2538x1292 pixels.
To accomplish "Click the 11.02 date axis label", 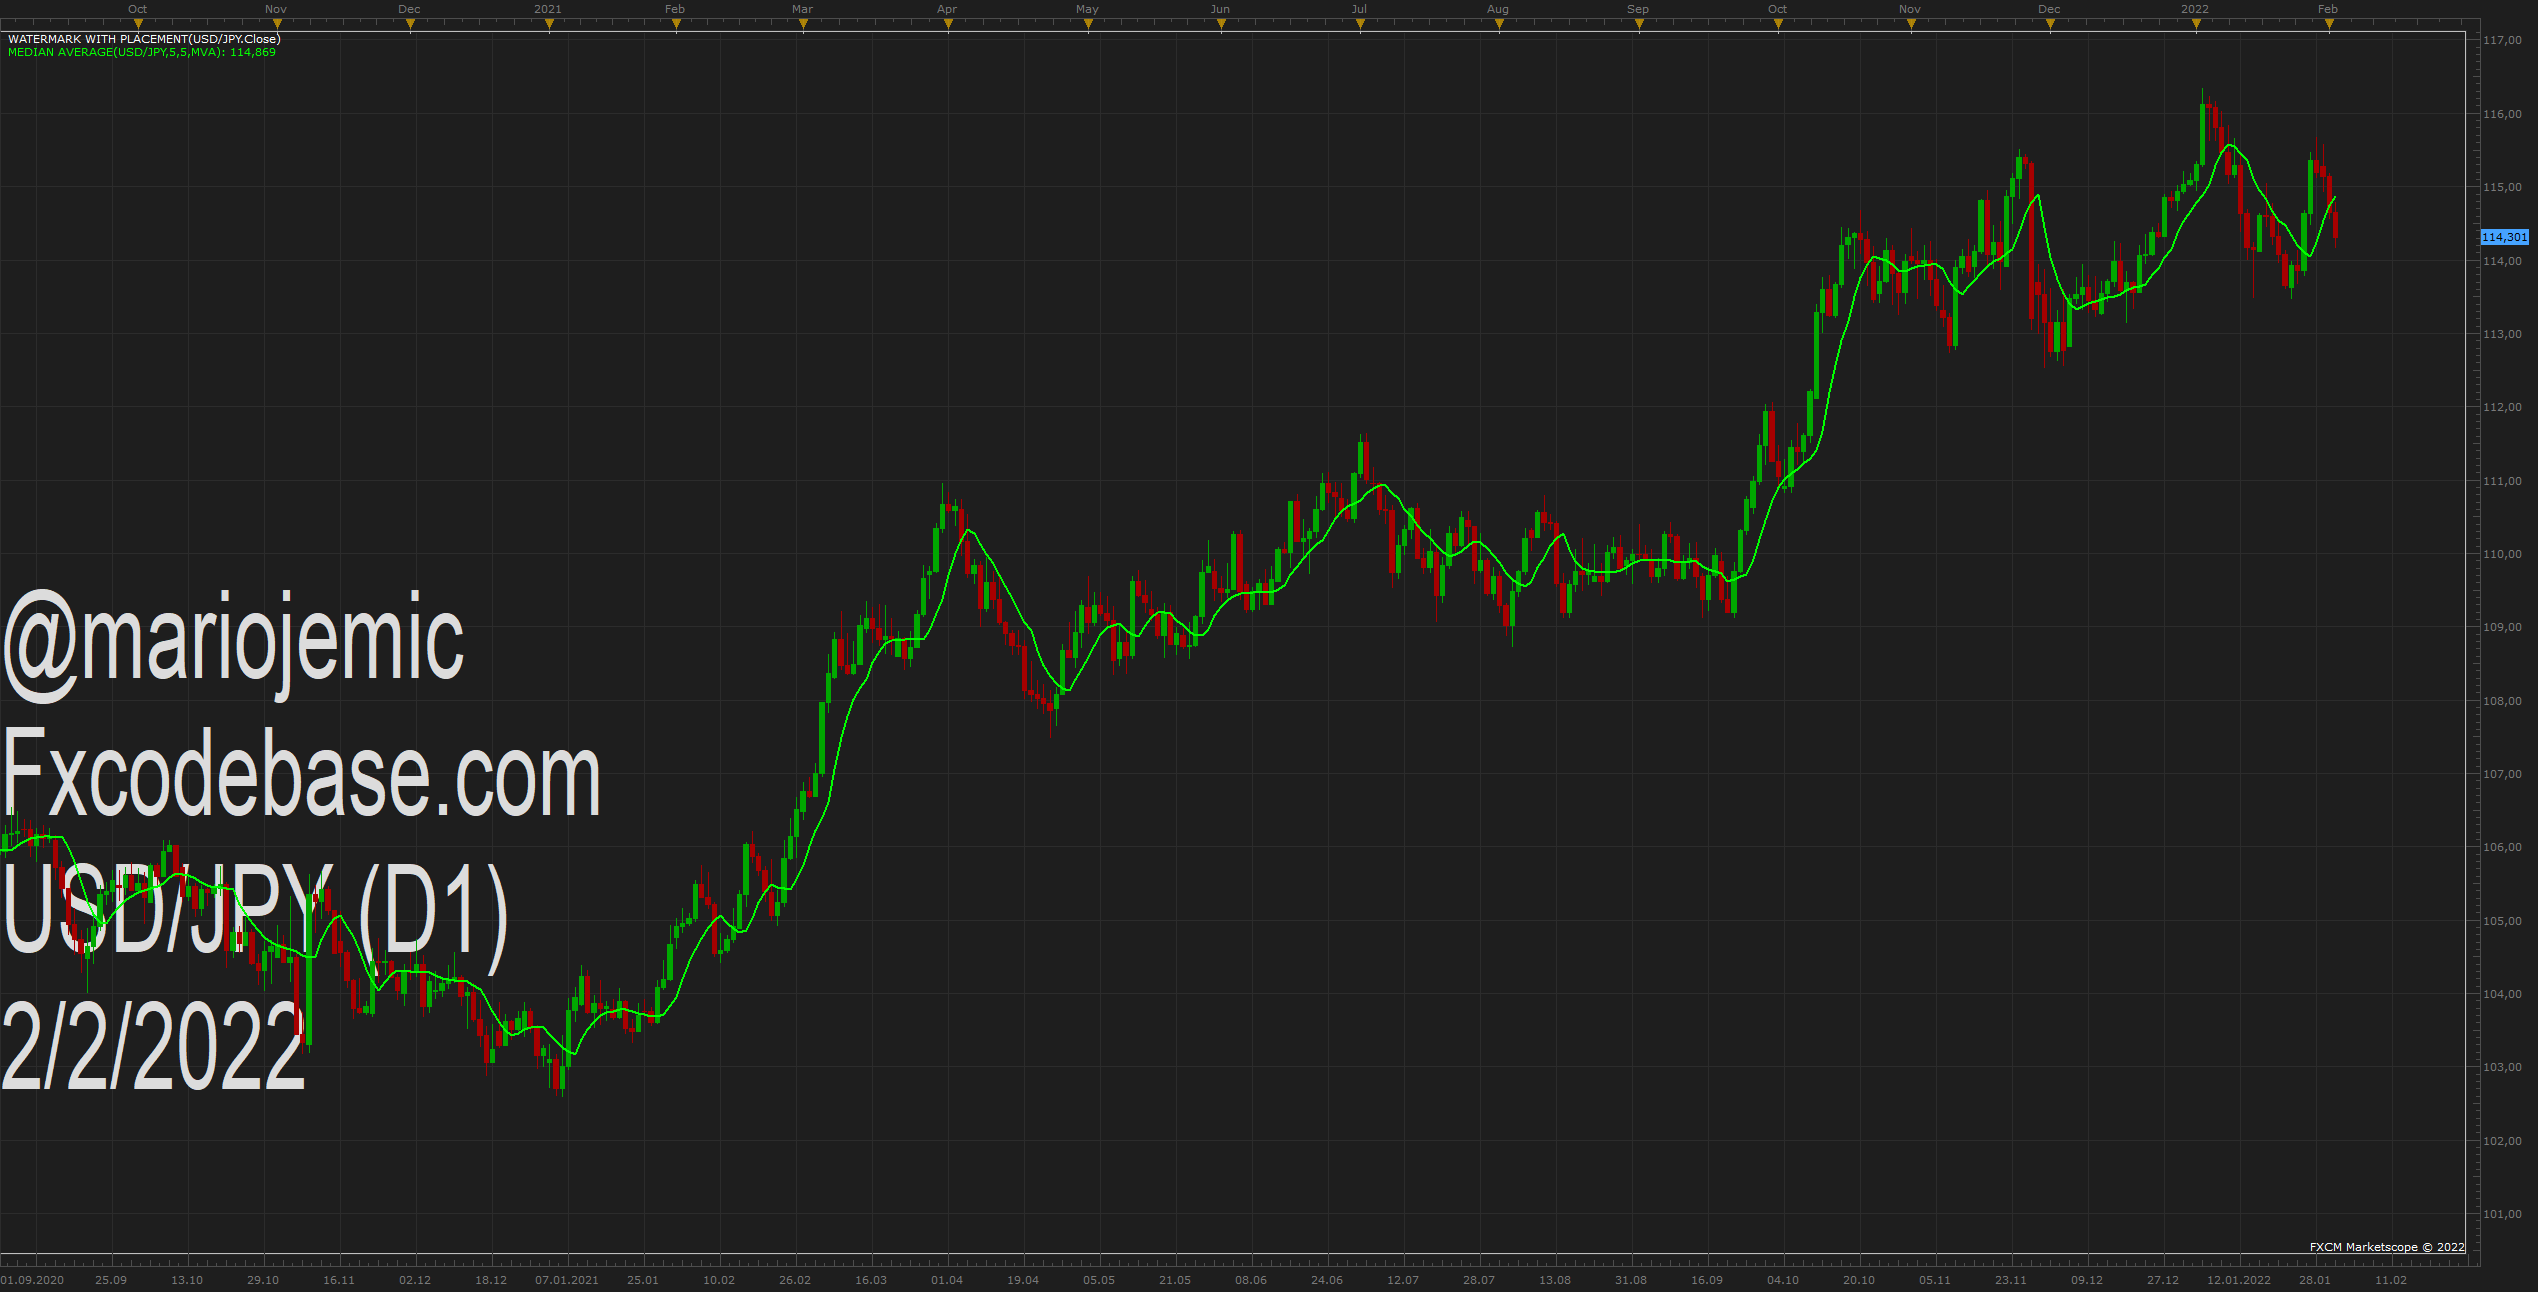I will [2391, 1280].
